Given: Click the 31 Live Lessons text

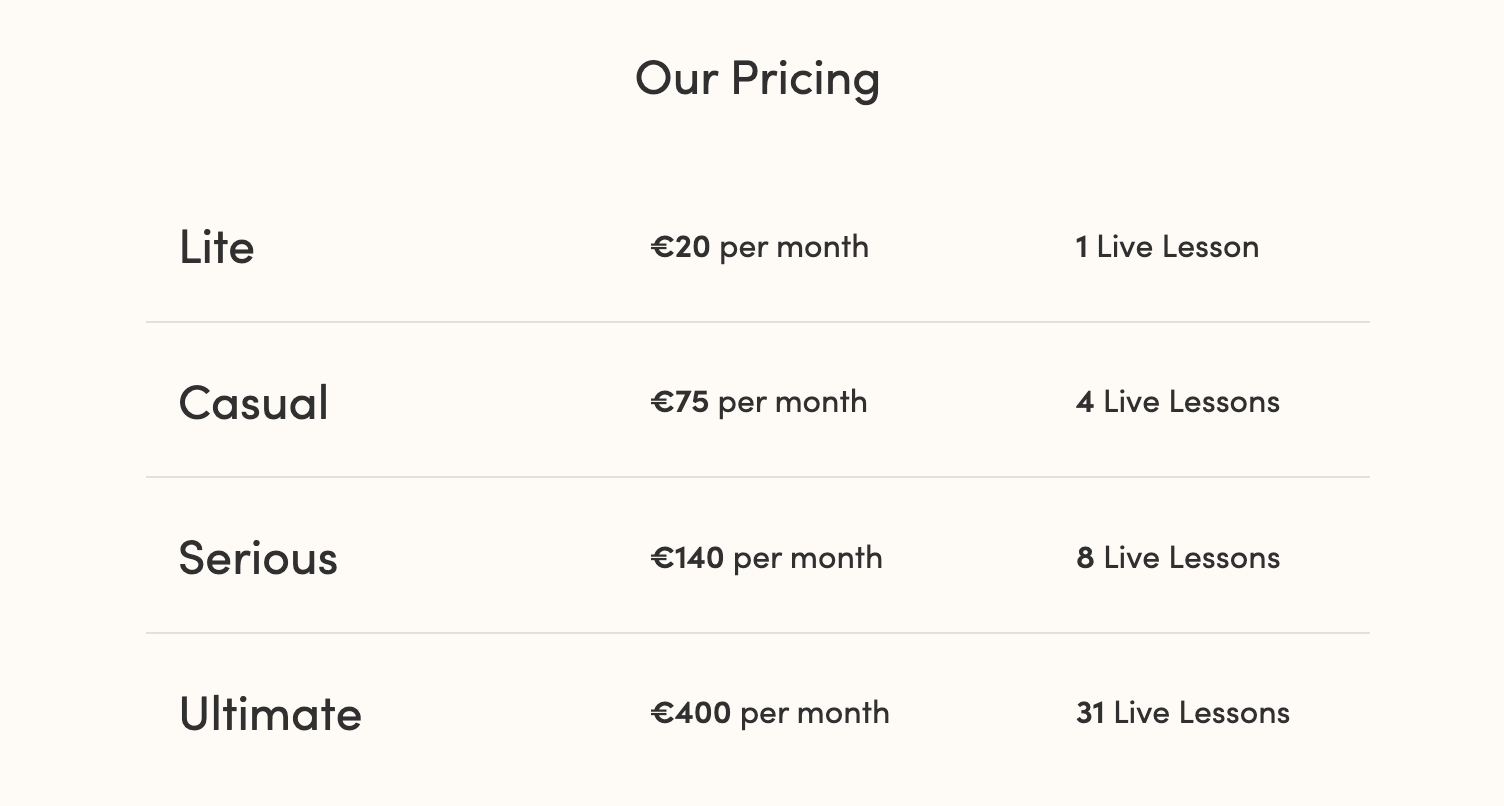Looking at the screenshot, I should click(x=1183, y=713).
